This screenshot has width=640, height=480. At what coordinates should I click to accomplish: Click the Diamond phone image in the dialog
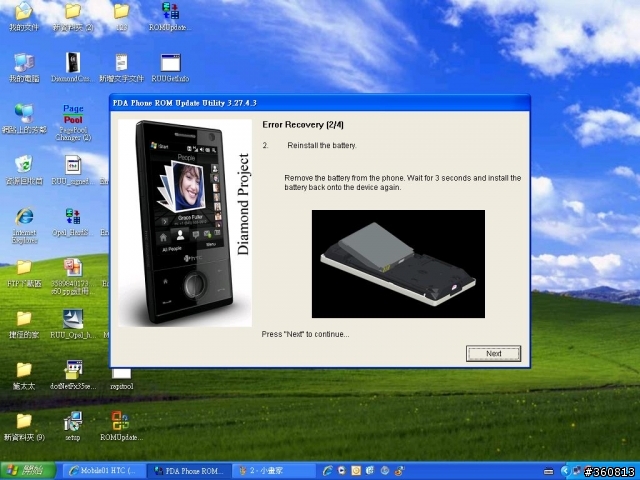tap(185, 223)
